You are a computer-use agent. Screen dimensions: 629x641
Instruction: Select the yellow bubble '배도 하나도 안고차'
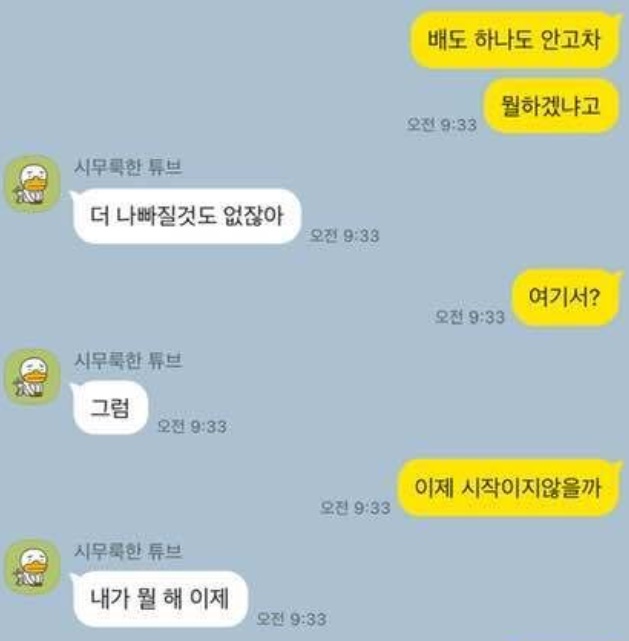515,40
